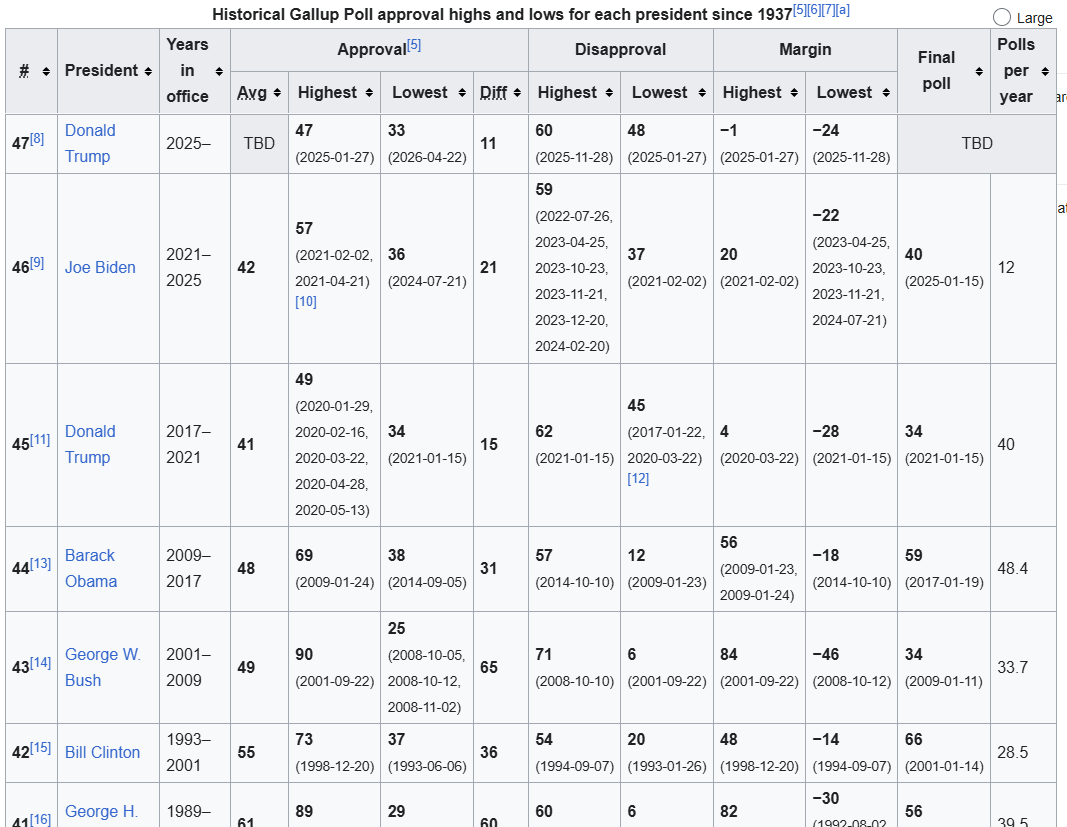Open Barack Obama article link

tap(91, 568)
